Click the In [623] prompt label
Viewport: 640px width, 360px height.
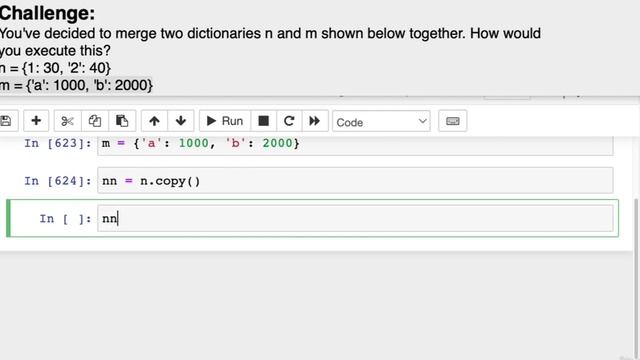58,143
